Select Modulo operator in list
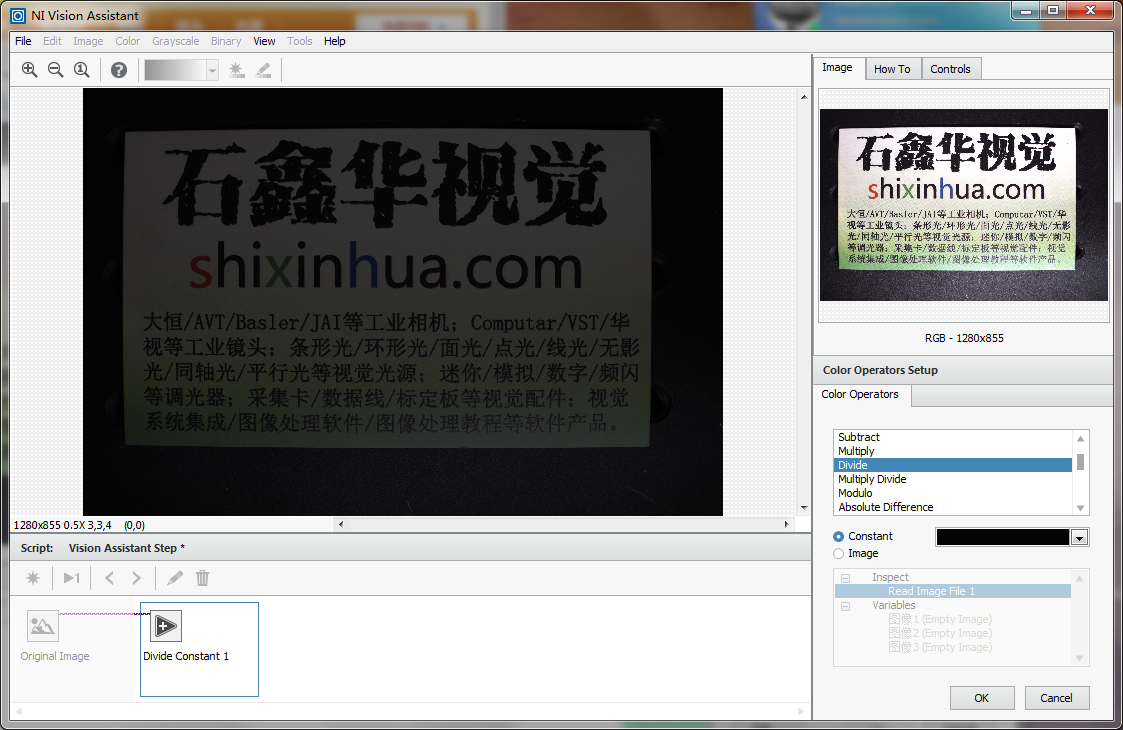The height and width of the screenshot is (730, 1123). point(953,493)
